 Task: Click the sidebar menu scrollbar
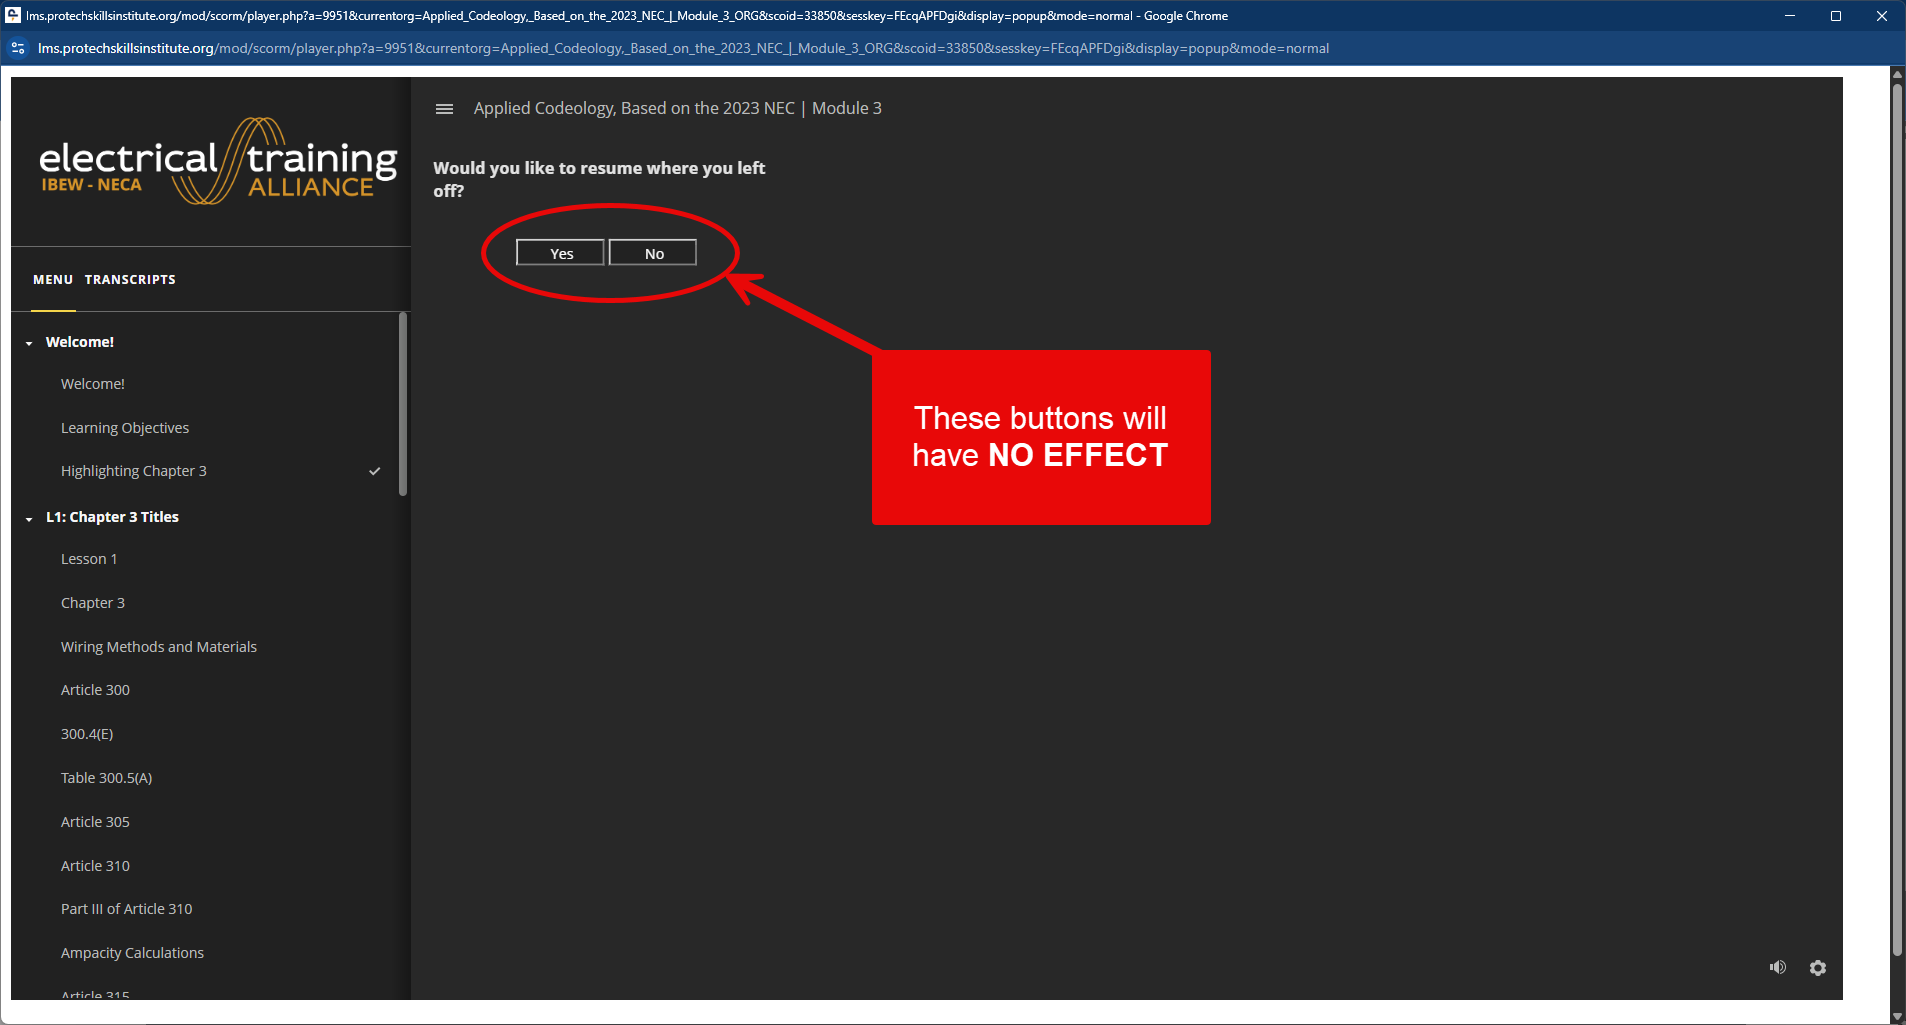click(403, 405)
